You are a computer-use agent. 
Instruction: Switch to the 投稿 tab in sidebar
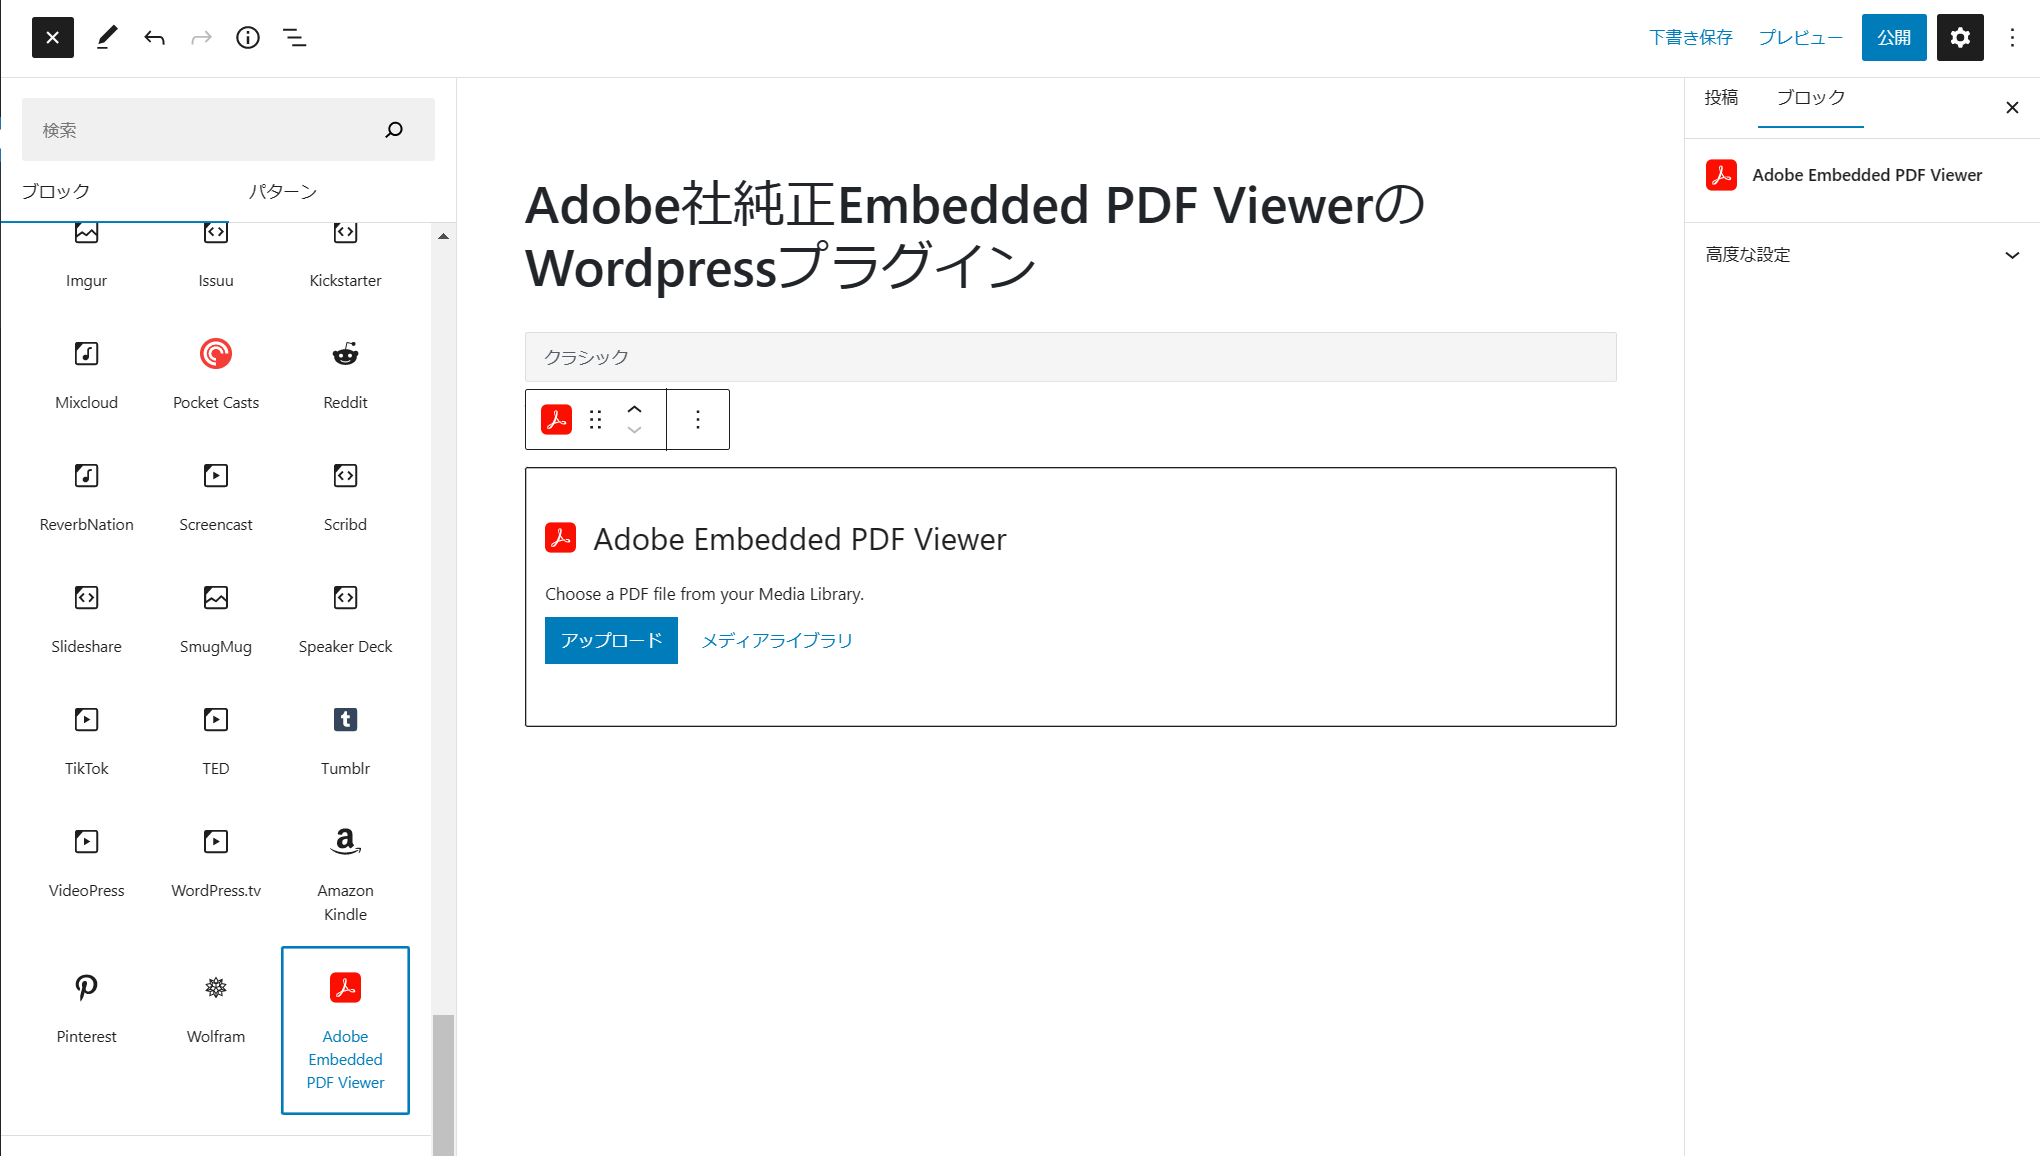click(x=1721, y=97)
